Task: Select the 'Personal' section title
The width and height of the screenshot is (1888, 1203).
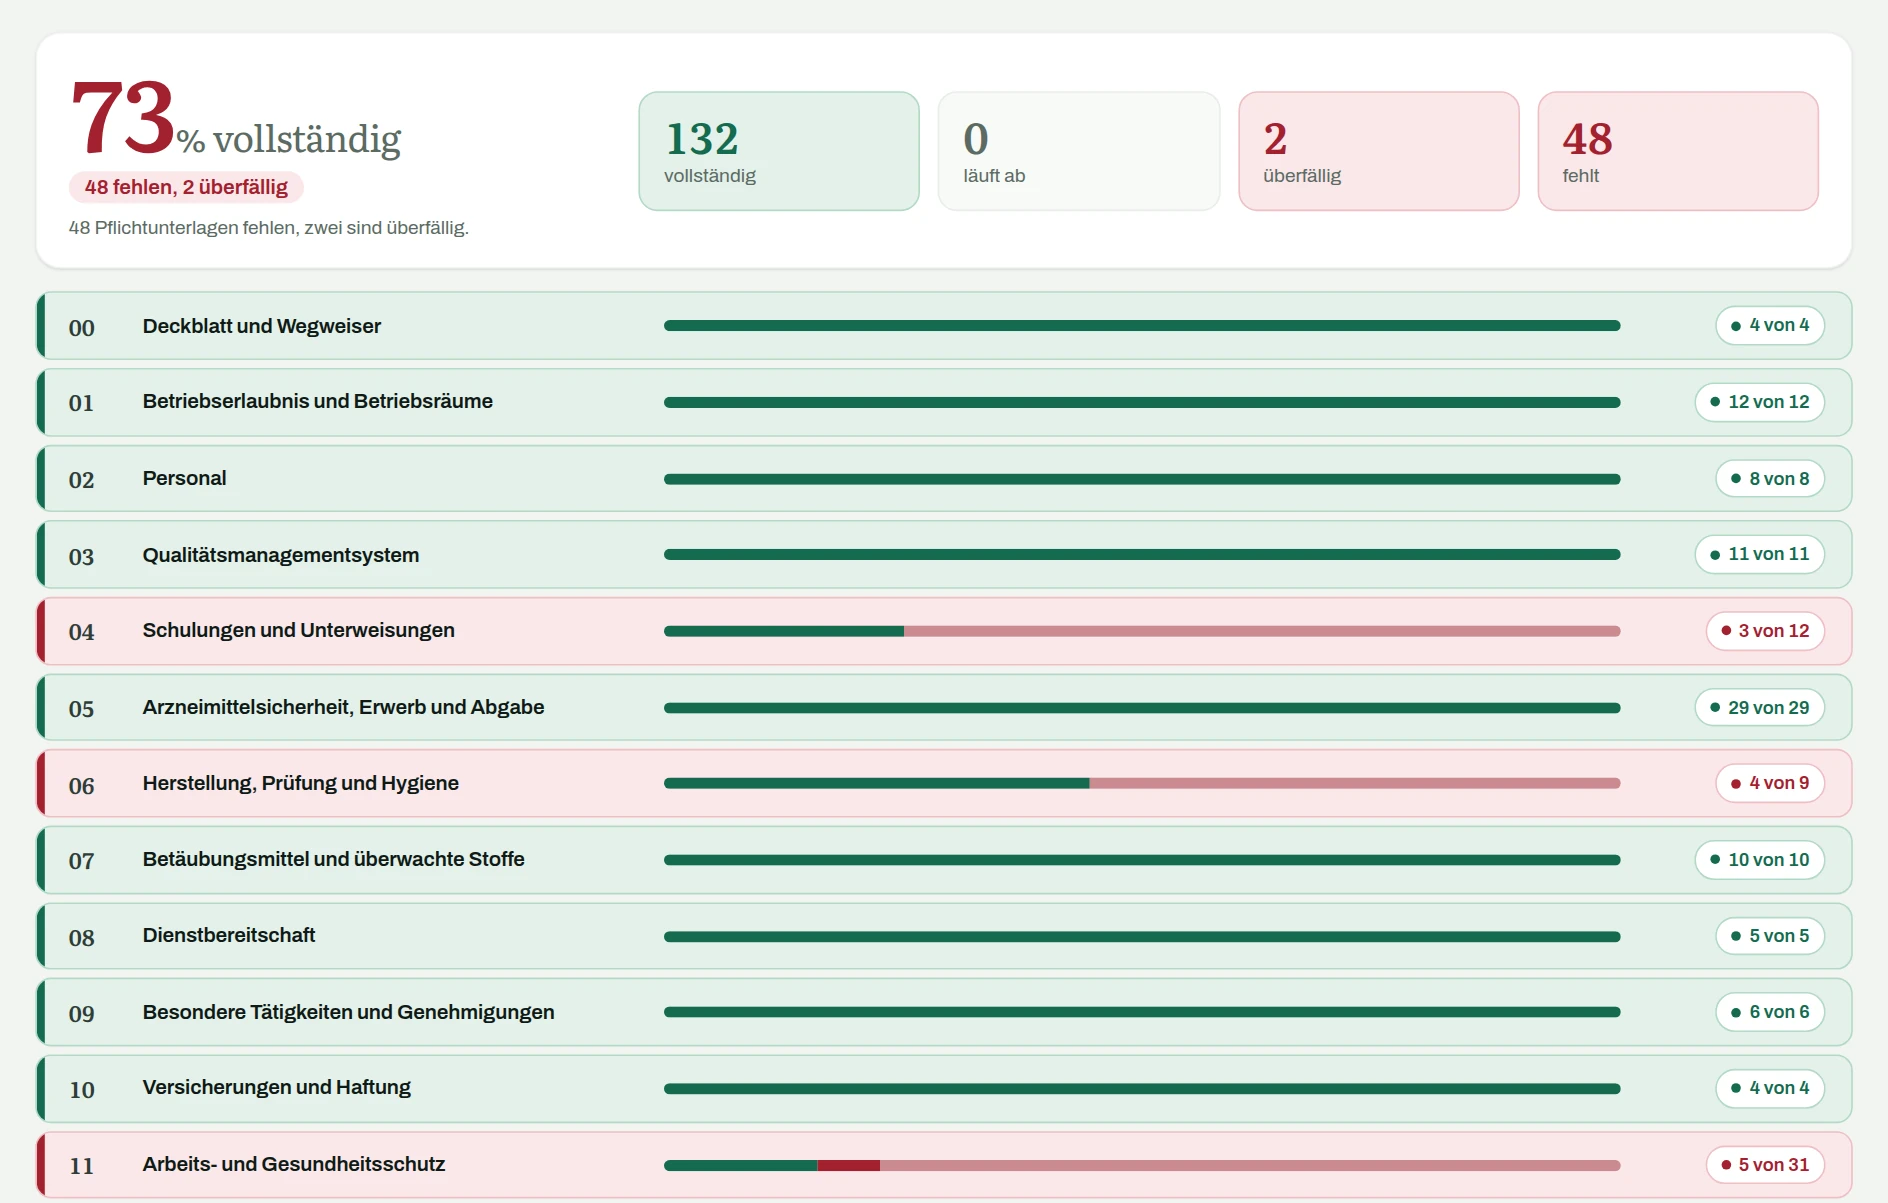Action: pos(185,478)
